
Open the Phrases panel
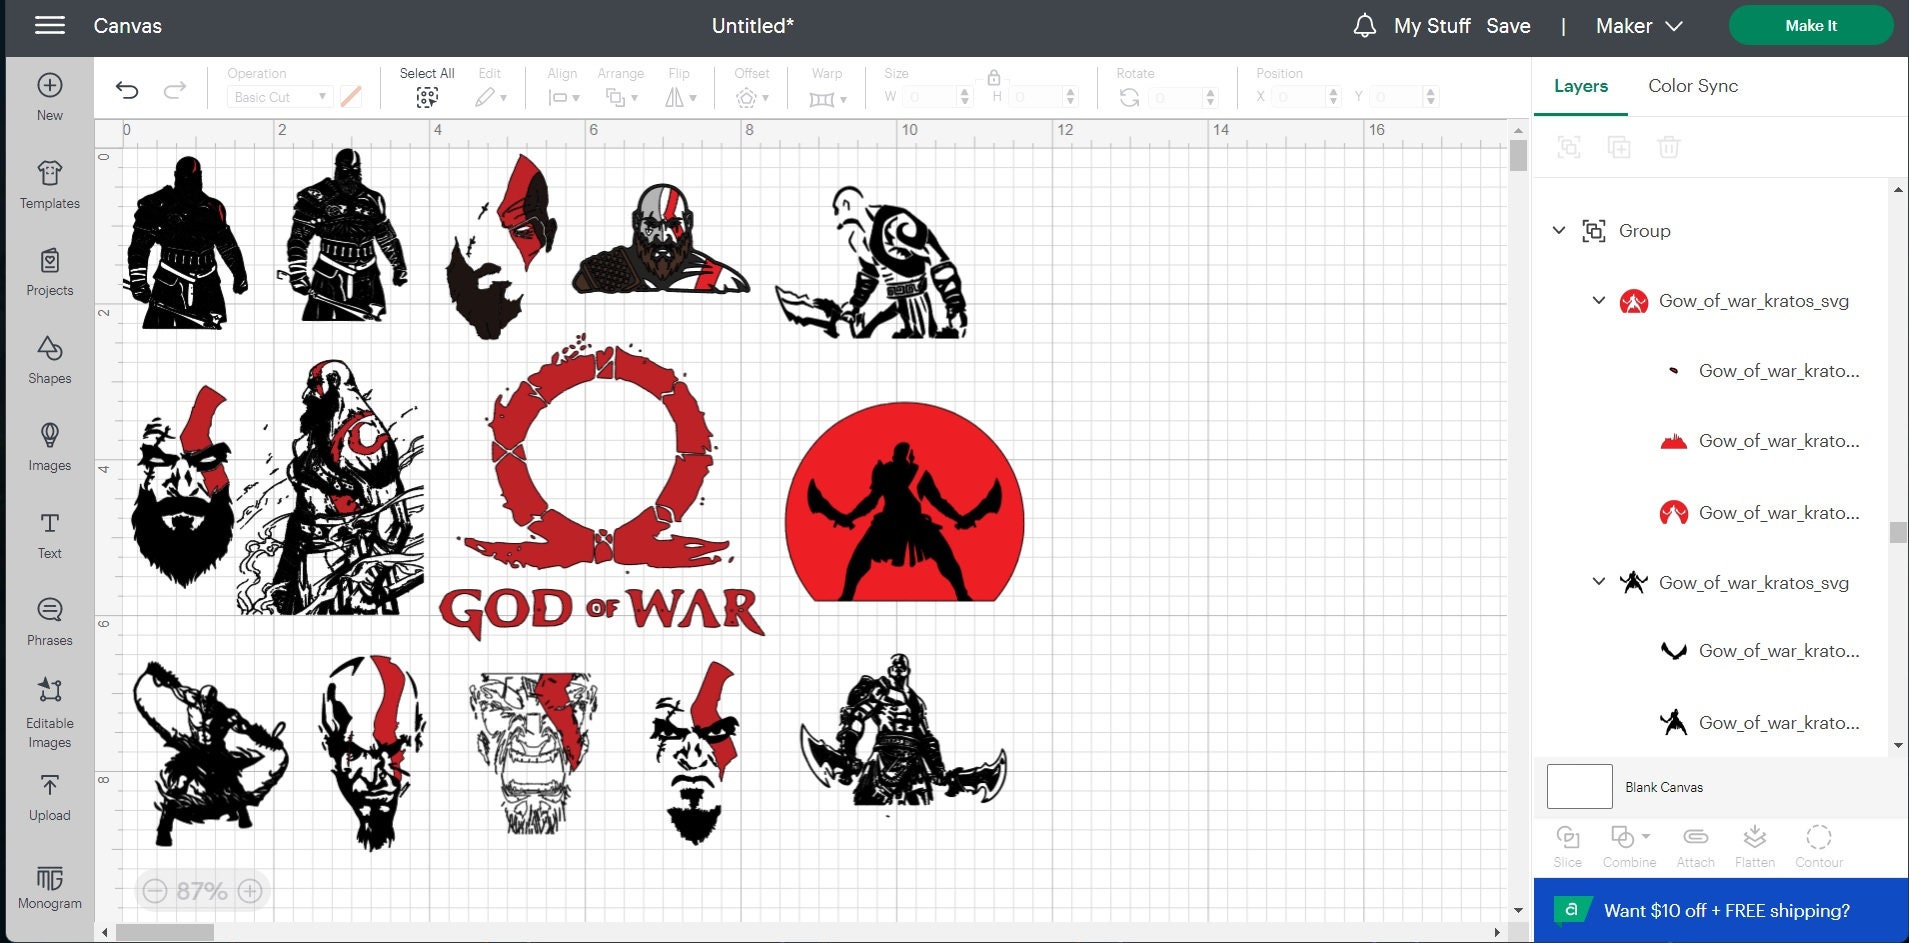pos(50,622)
